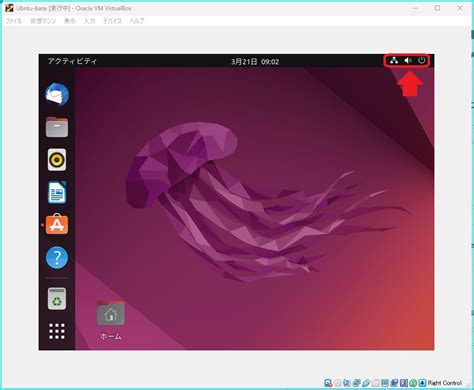Open Thunderbird mail from the Ubuntu dock
This screenshot has width=474, height=390.
tap(57, 94)
